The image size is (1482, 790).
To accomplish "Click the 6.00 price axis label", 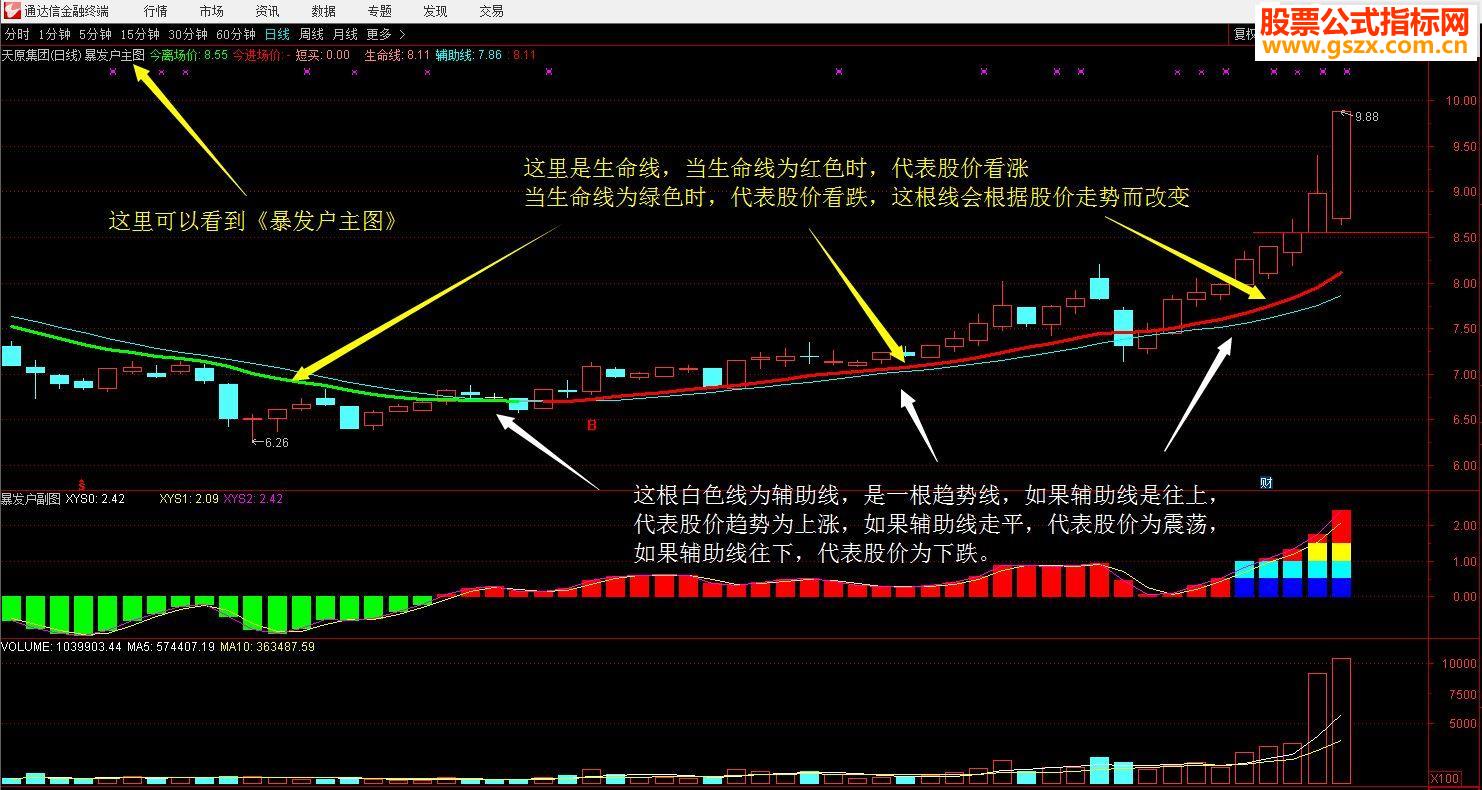I will click(x=1464, y=466).
